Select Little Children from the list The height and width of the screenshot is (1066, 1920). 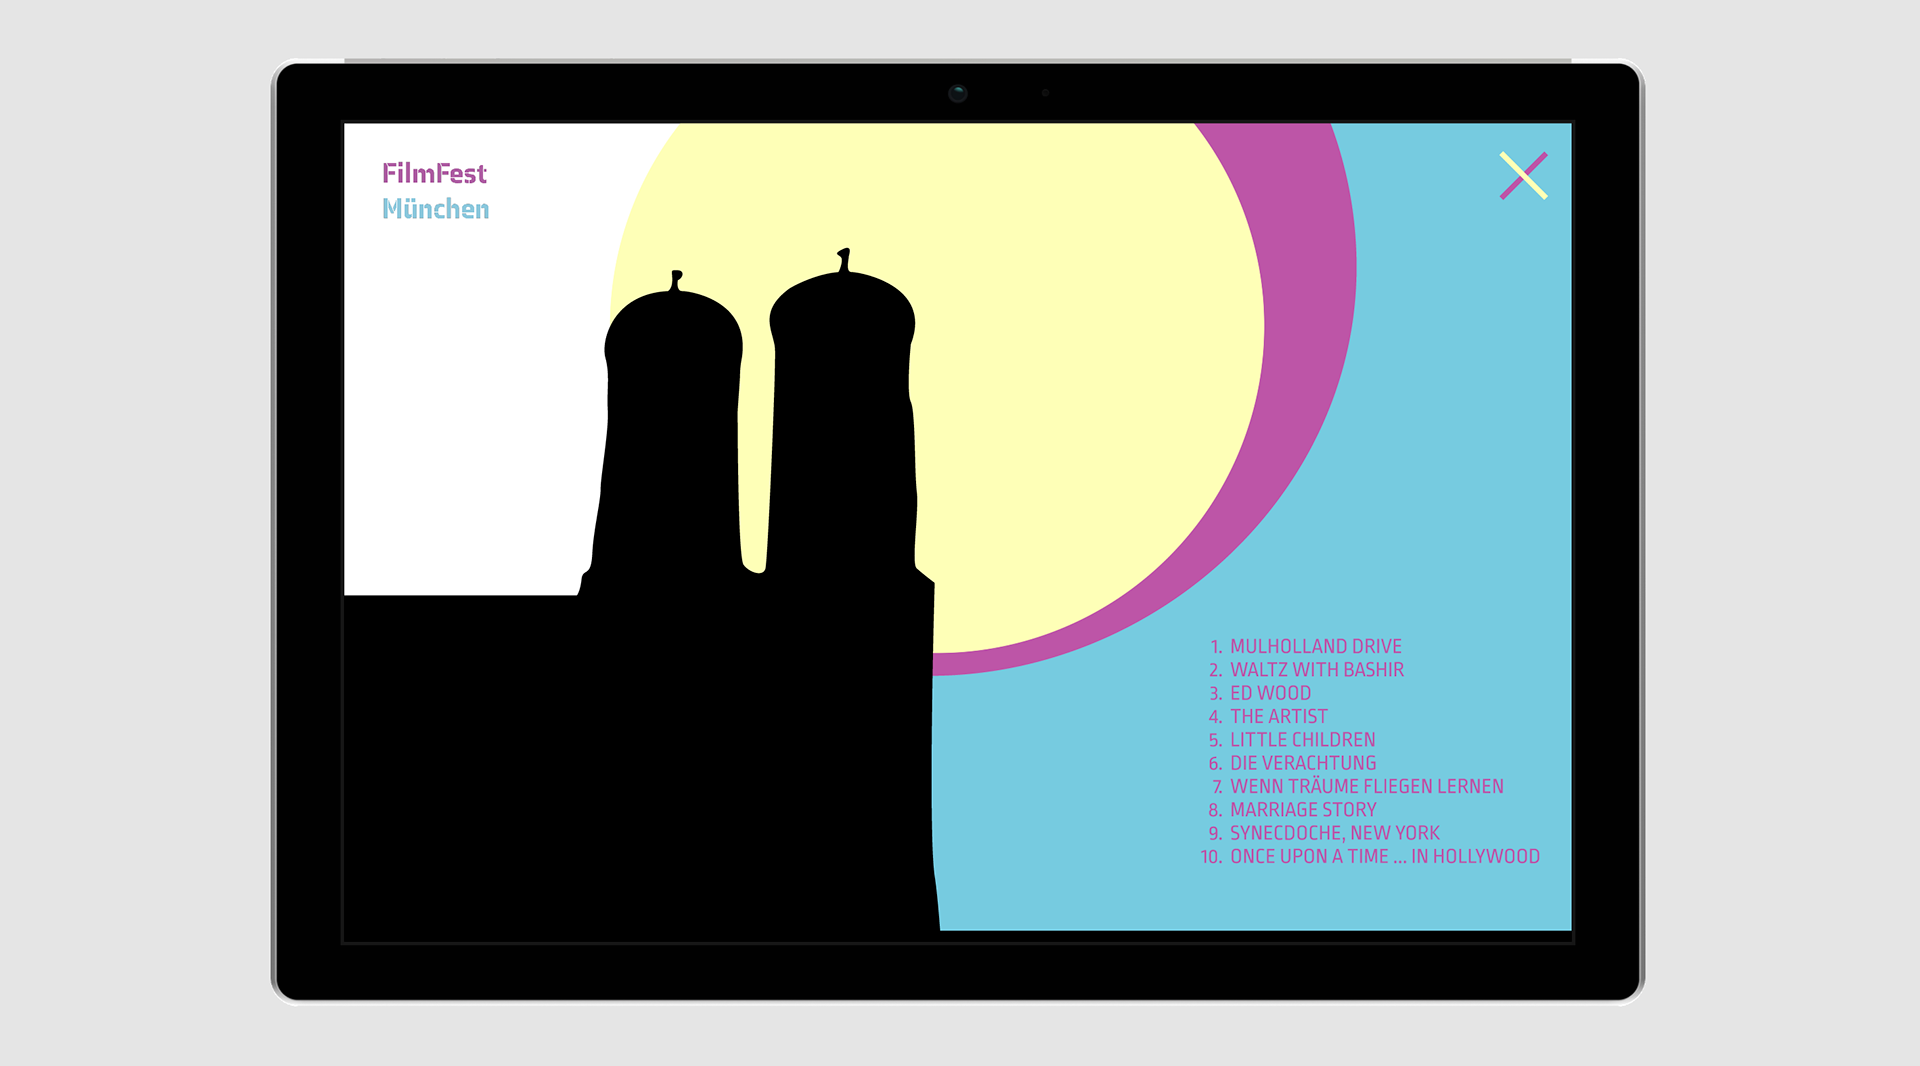1302,740
